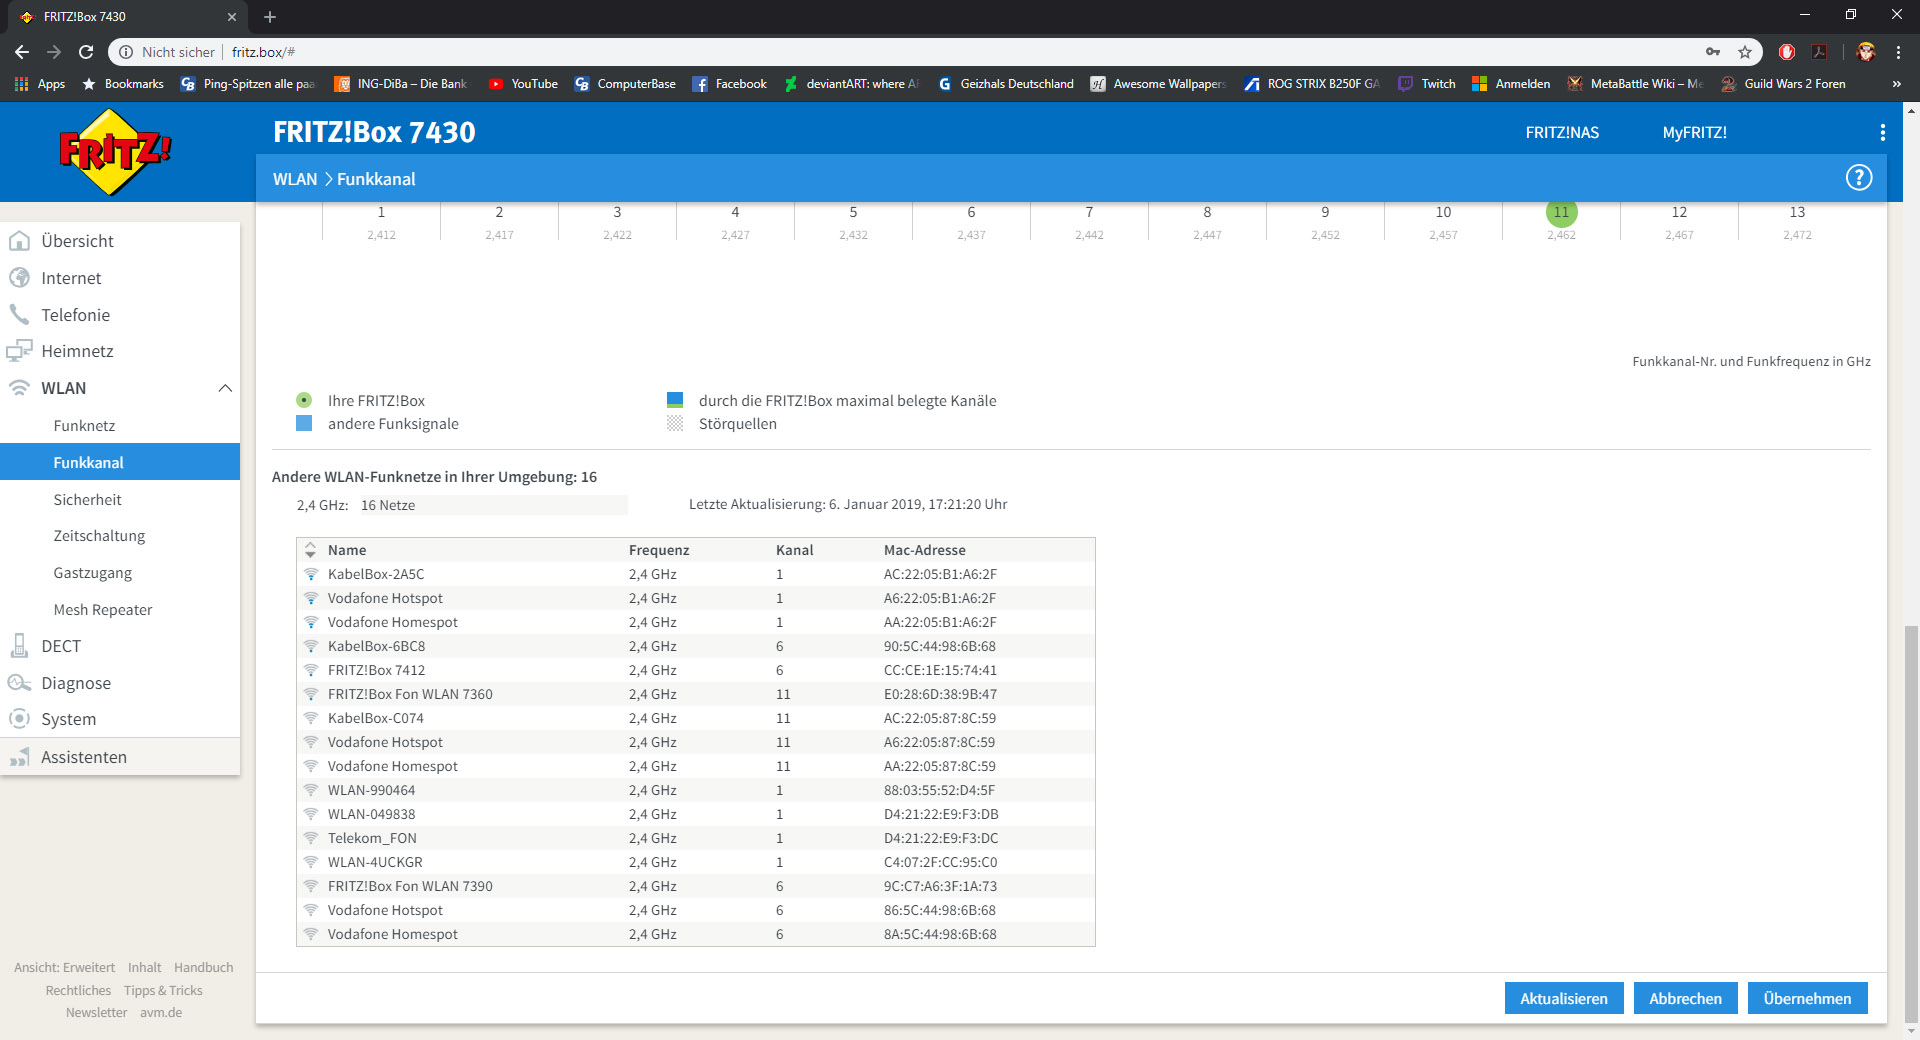
Task: Click the WLAN wifi icon in sidebar
Action: (19, 388)
